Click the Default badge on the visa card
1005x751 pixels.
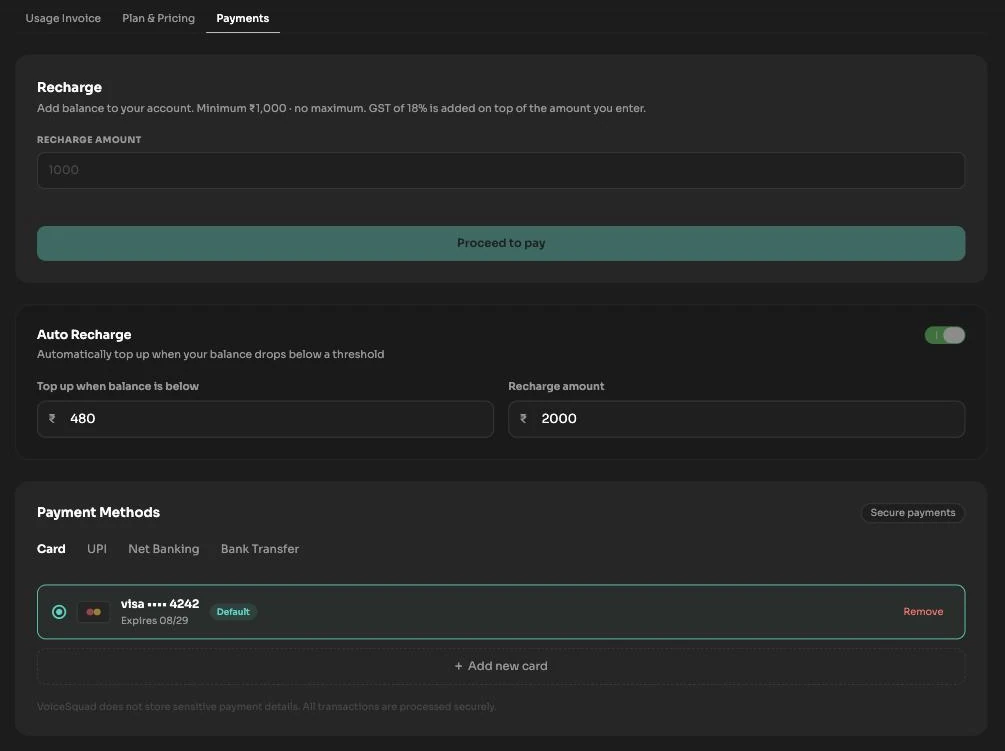[233, 612]
